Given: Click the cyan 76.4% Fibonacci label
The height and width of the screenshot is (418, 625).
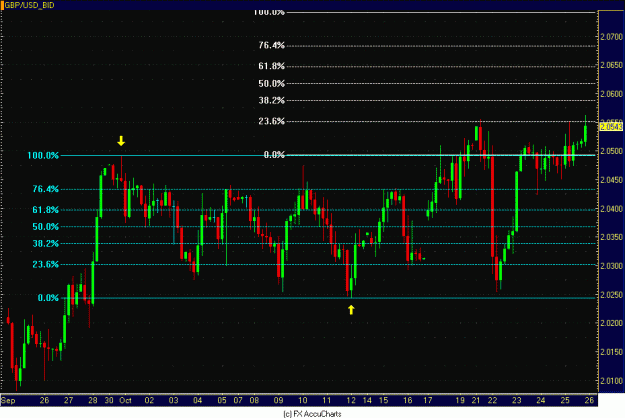Looking at the screenshot, I should coord(45,189).
